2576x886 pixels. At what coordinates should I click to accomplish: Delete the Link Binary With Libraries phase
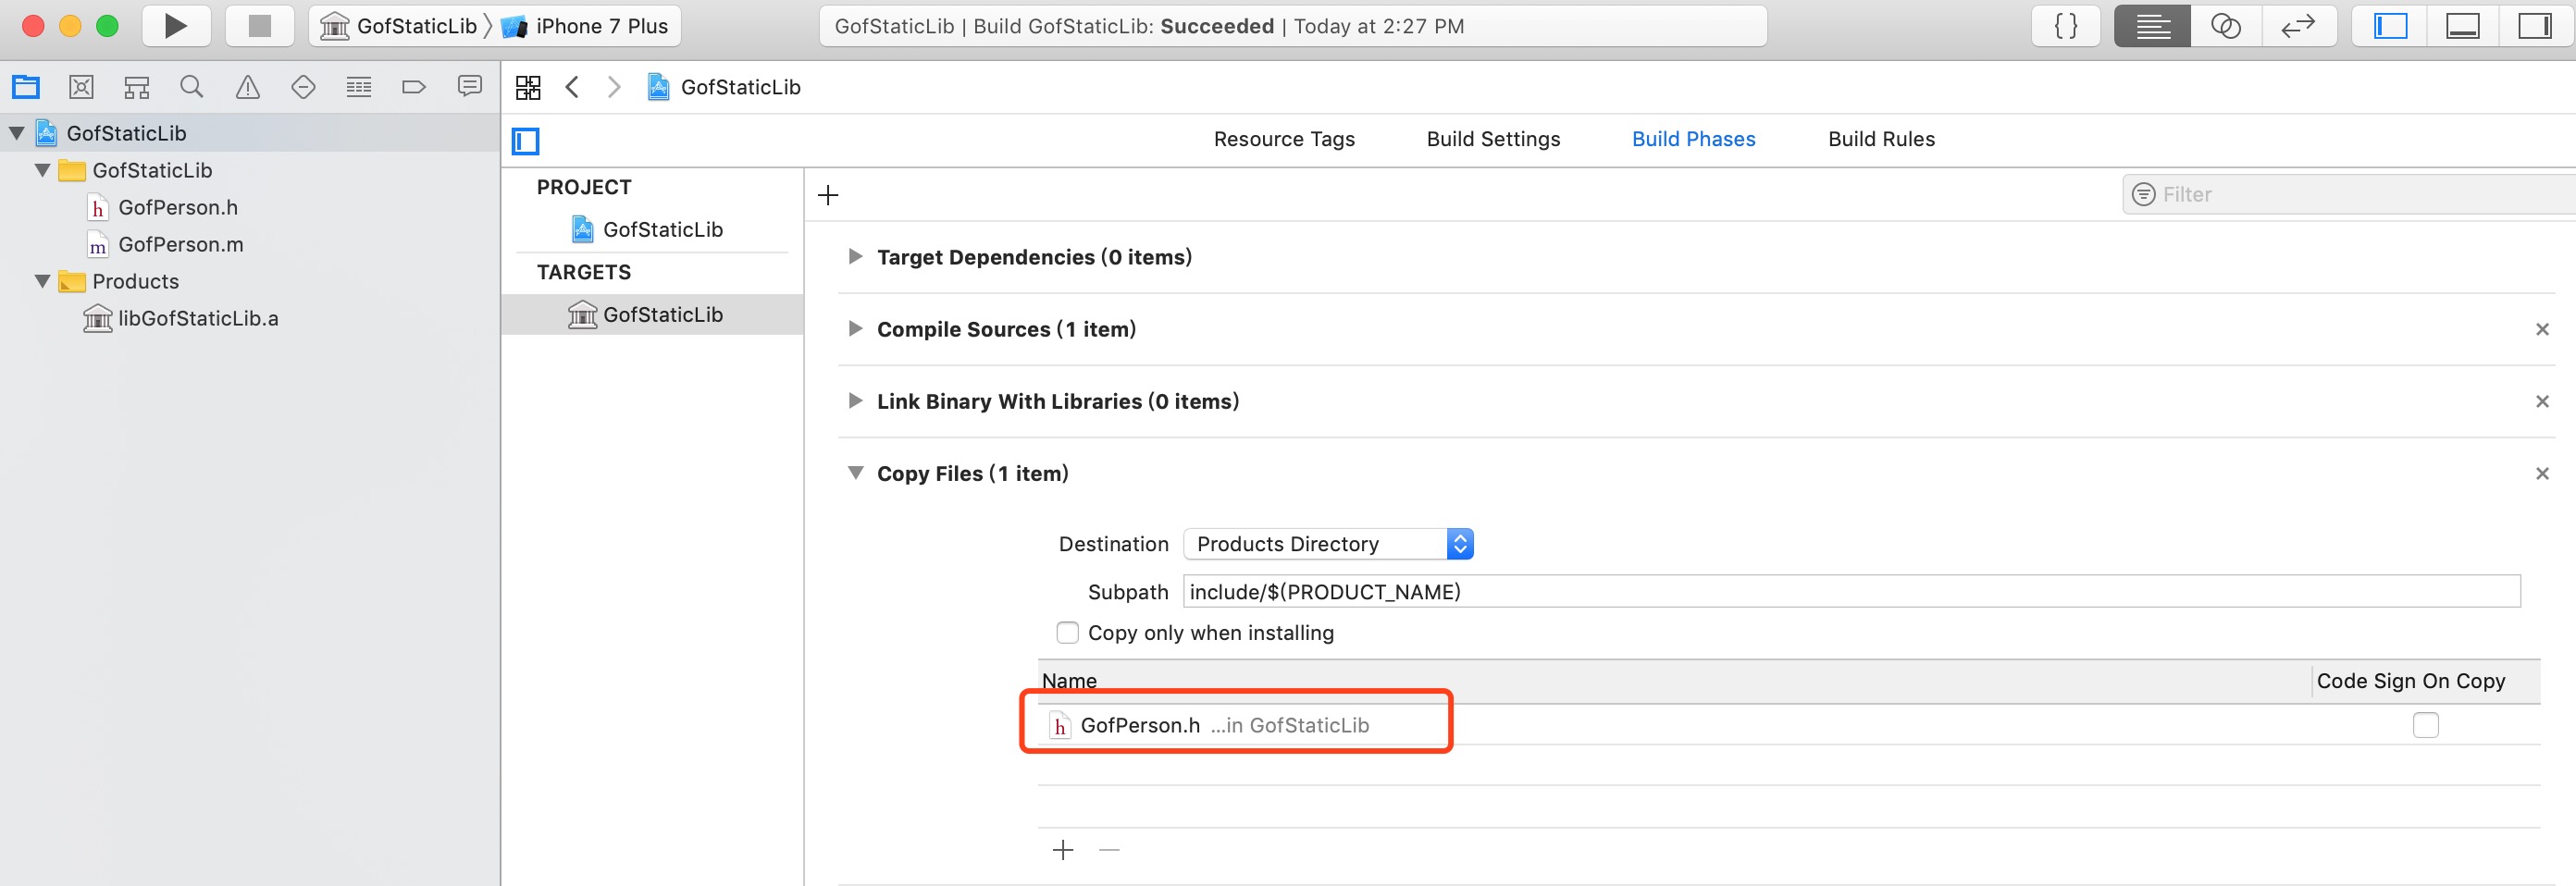2542,401
